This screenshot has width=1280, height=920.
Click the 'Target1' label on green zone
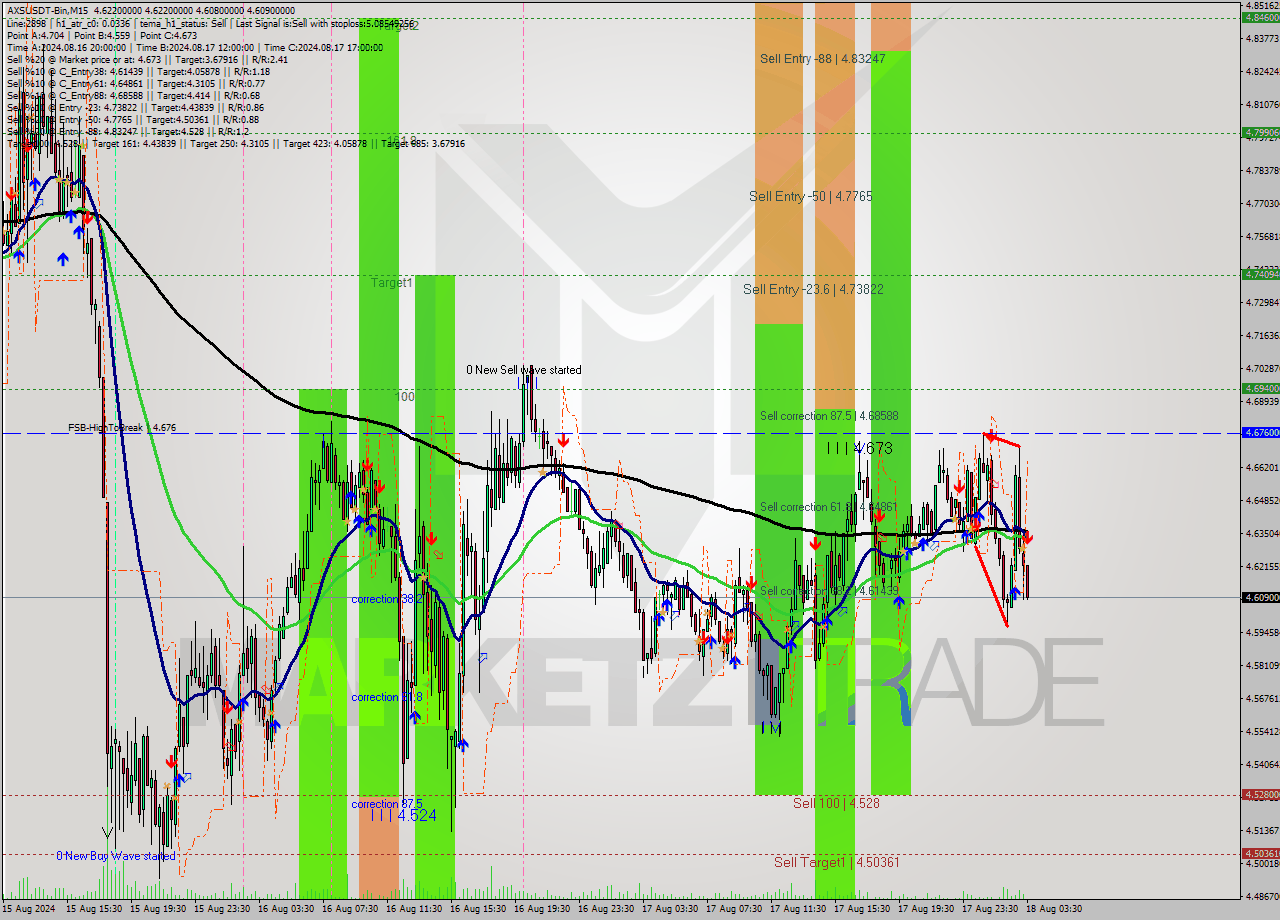(392, 283)
